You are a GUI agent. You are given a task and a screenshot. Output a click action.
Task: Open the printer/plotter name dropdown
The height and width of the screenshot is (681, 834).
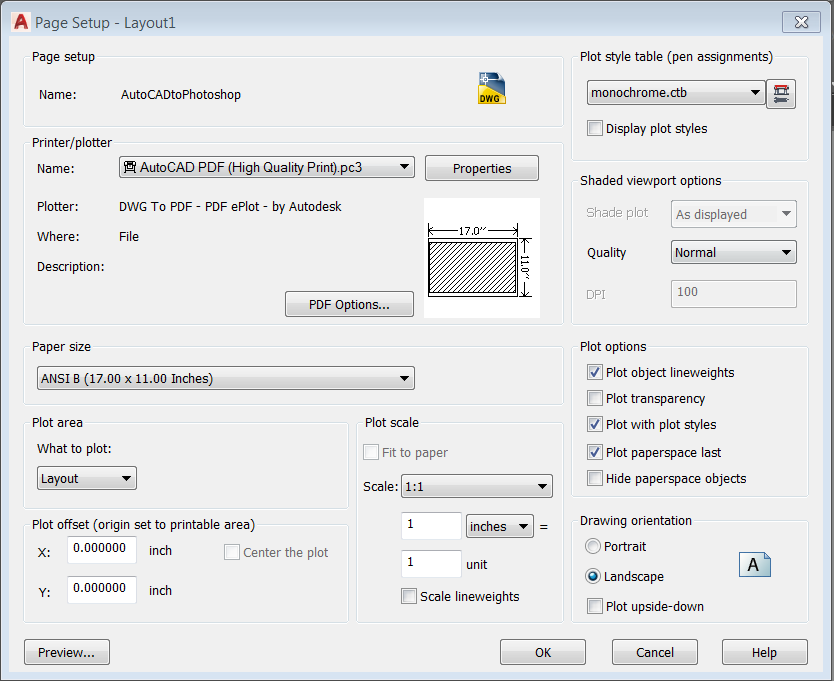pos(266,167)
